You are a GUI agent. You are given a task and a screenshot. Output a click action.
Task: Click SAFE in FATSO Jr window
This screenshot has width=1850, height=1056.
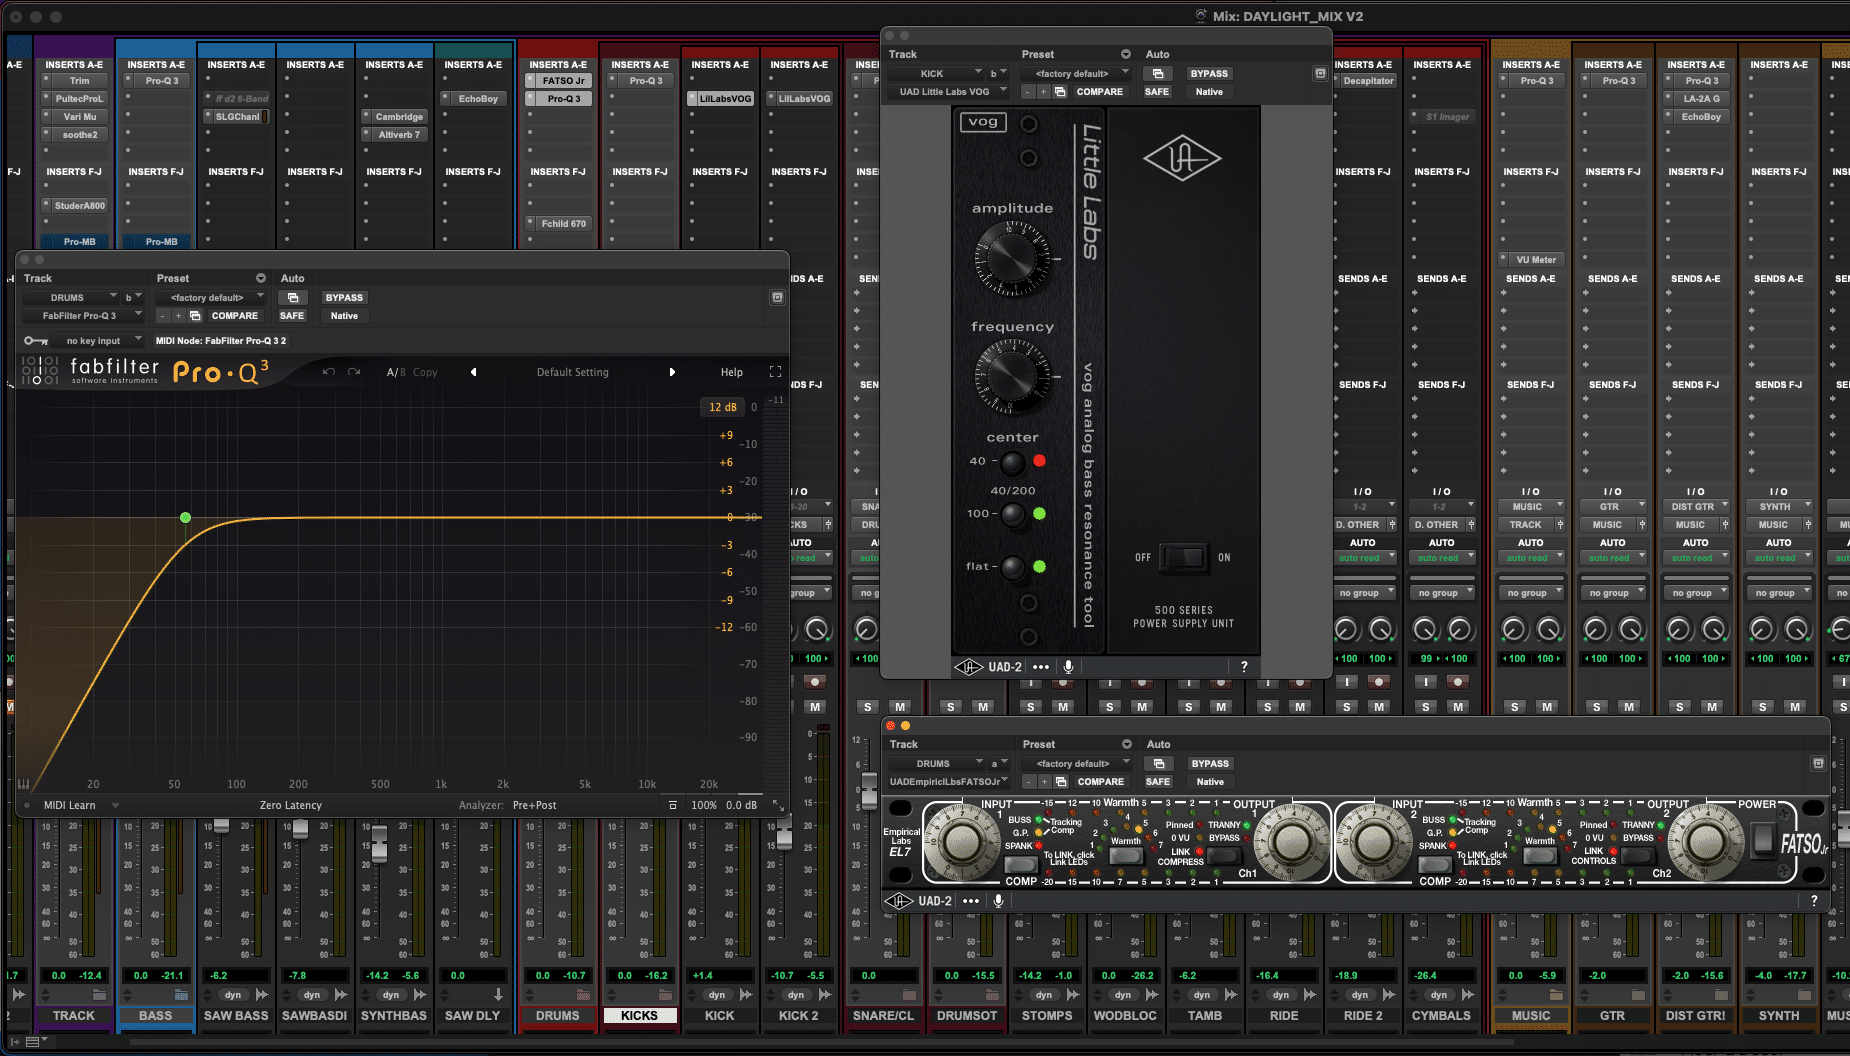[1158, 782]
